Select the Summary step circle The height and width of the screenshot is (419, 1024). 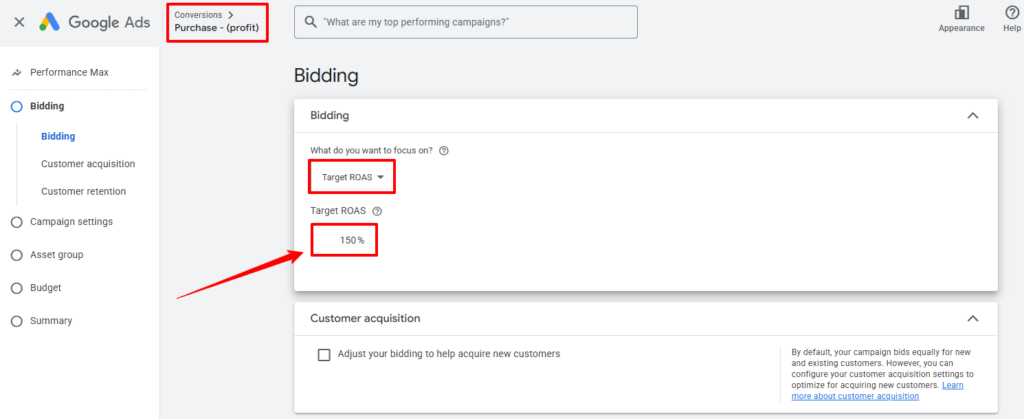coord(17,321)
